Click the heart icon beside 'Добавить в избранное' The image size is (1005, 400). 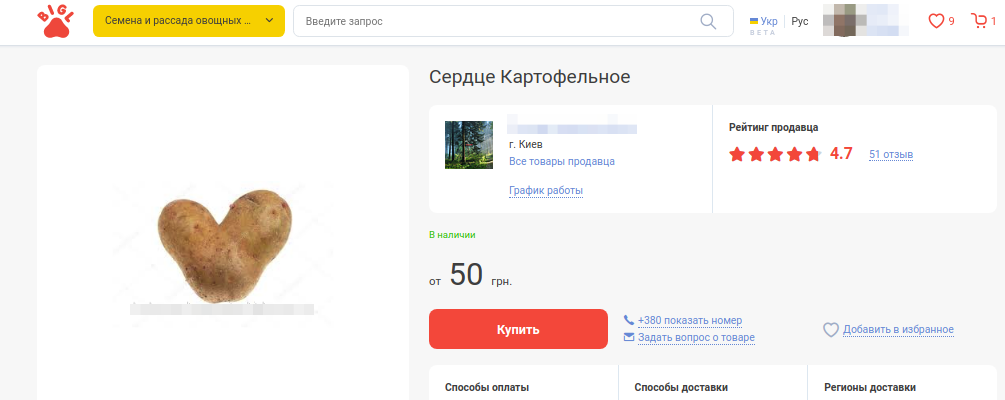(831, 329)
